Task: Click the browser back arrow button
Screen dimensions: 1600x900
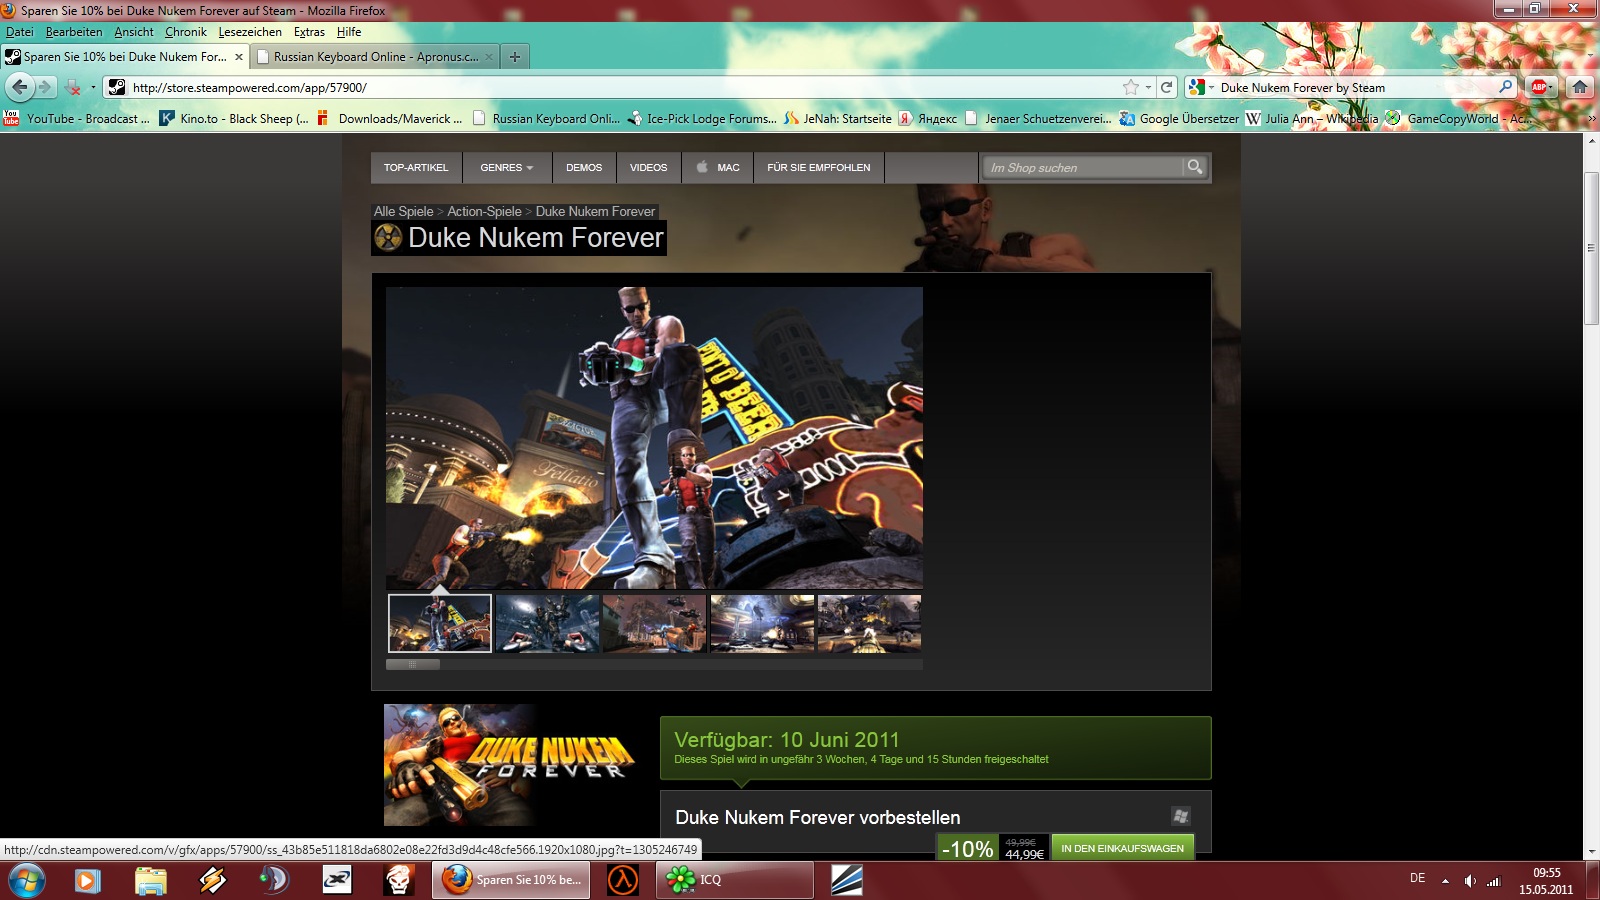Action: (x=20, y=87)
